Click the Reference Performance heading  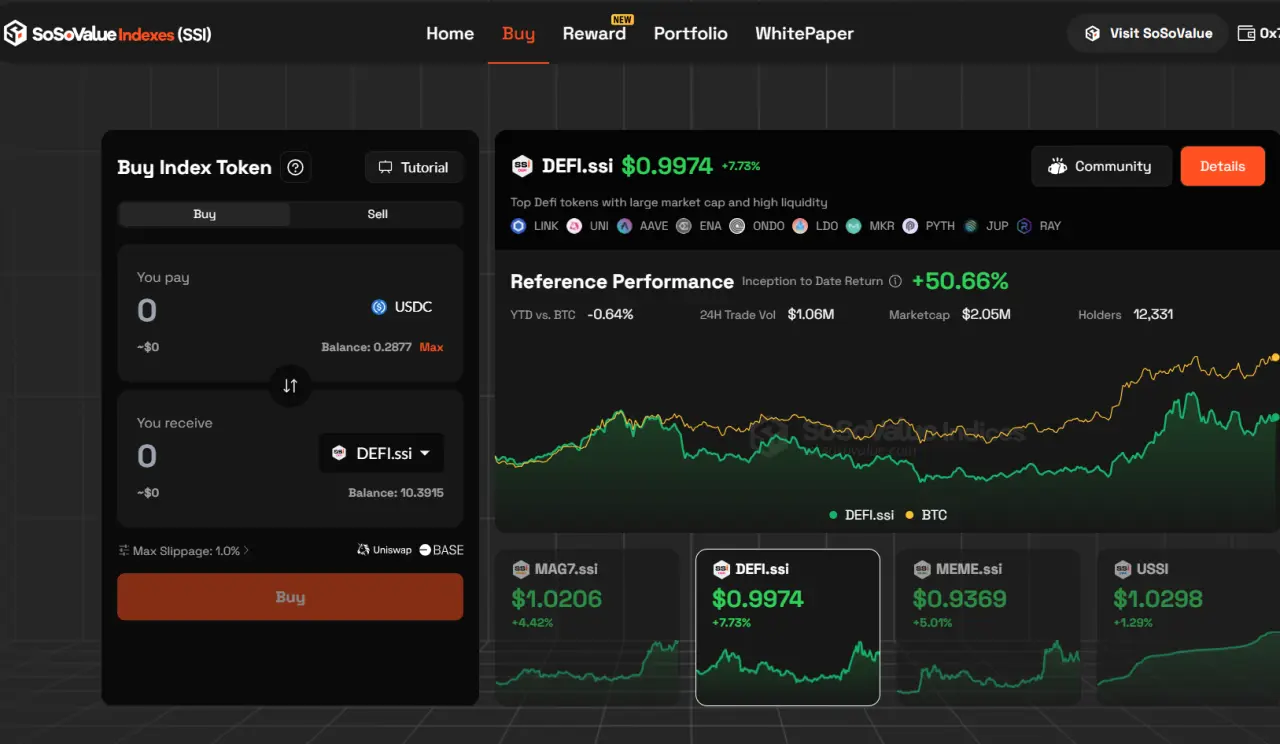(x=622, y=282)
